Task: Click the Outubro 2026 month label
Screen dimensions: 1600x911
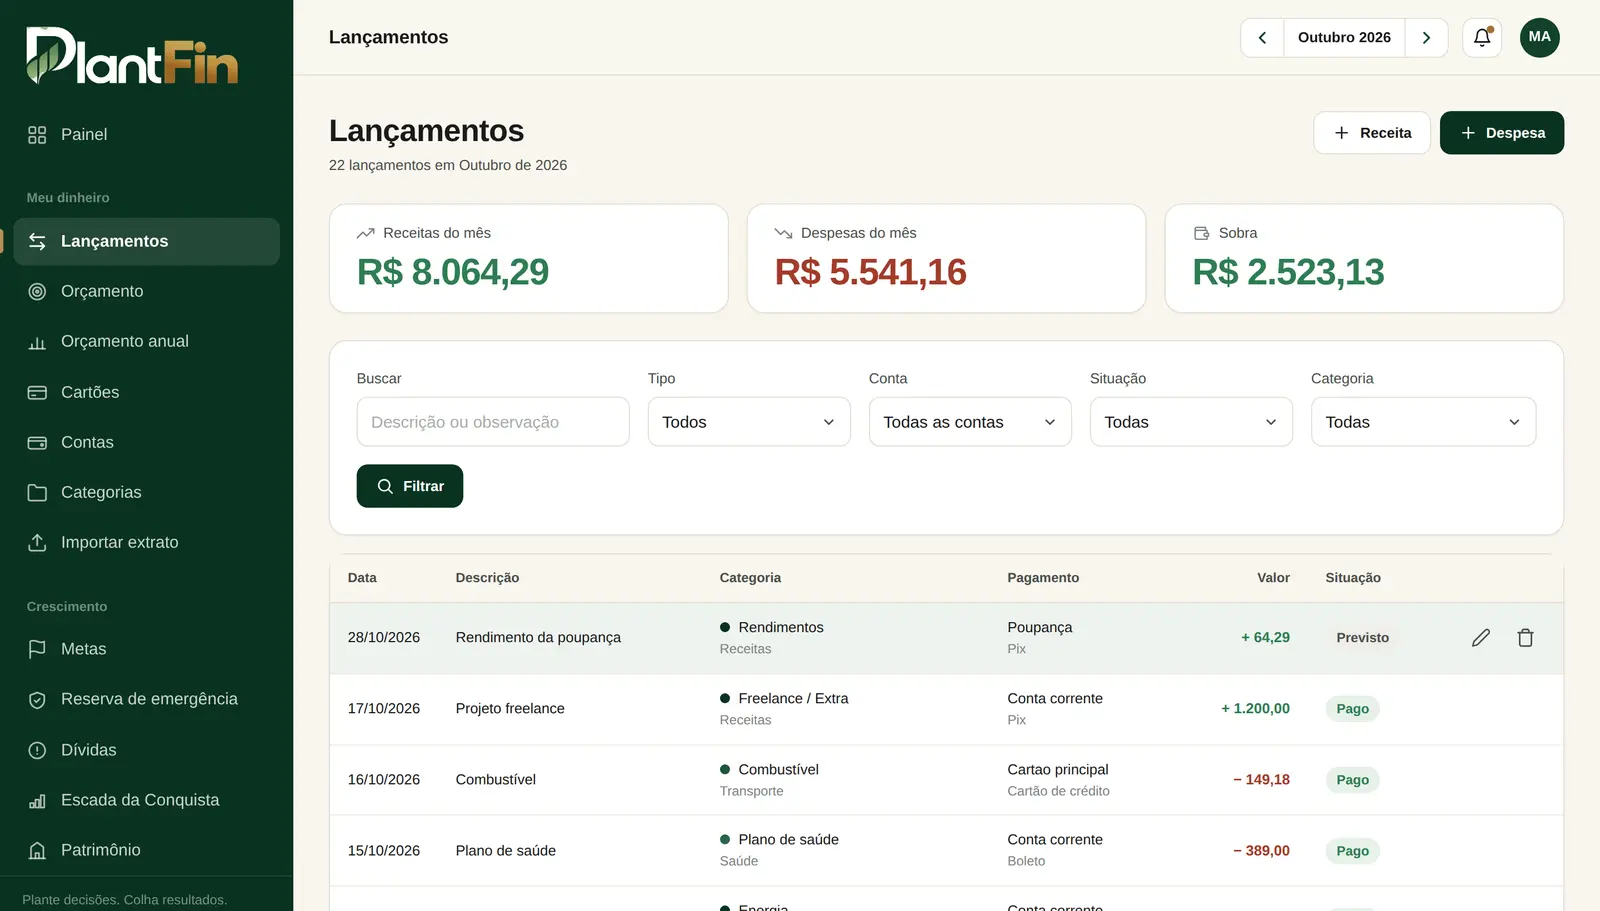Action: click(x=1344, y=38)
